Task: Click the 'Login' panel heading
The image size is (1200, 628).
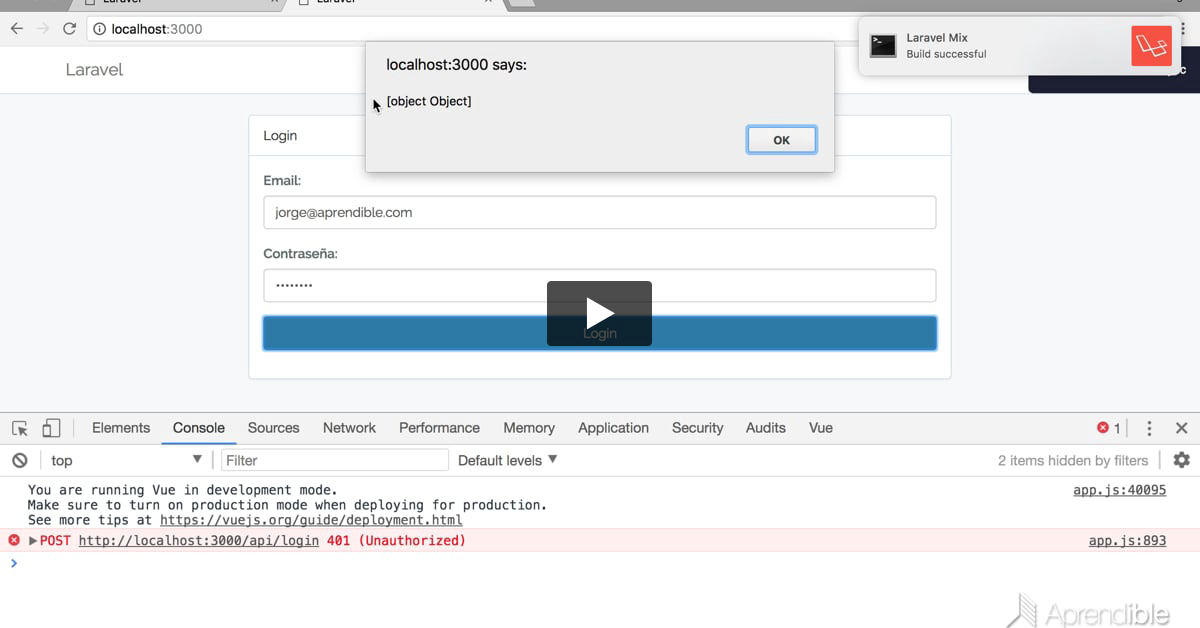Action: pos(280,136)
